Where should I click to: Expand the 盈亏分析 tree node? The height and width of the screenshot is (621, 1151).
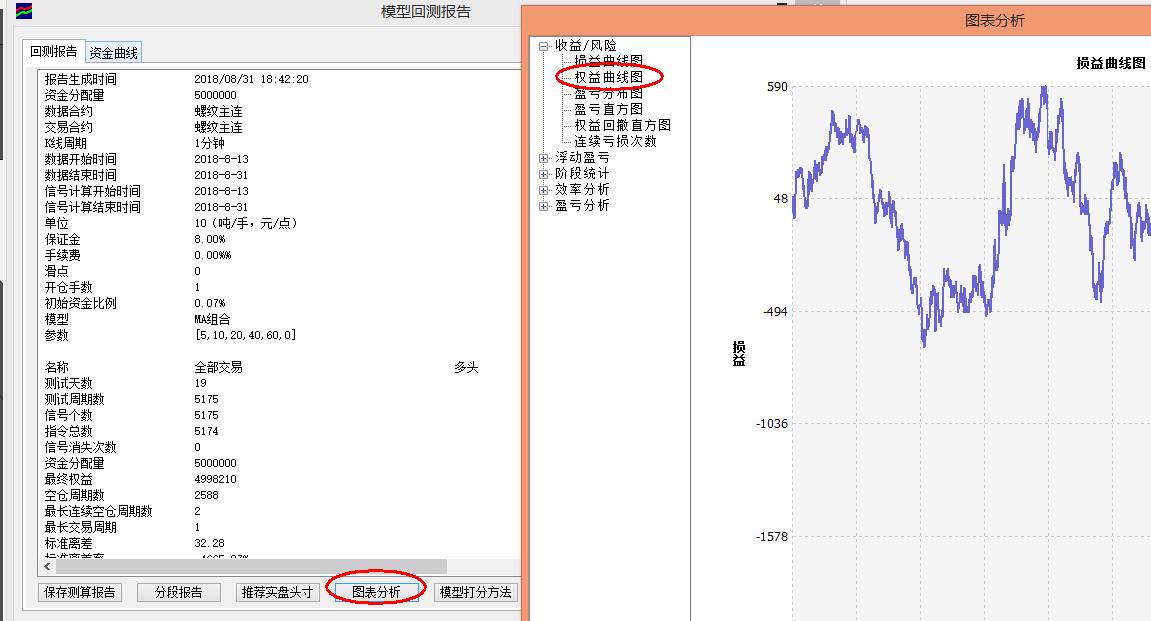544,206
